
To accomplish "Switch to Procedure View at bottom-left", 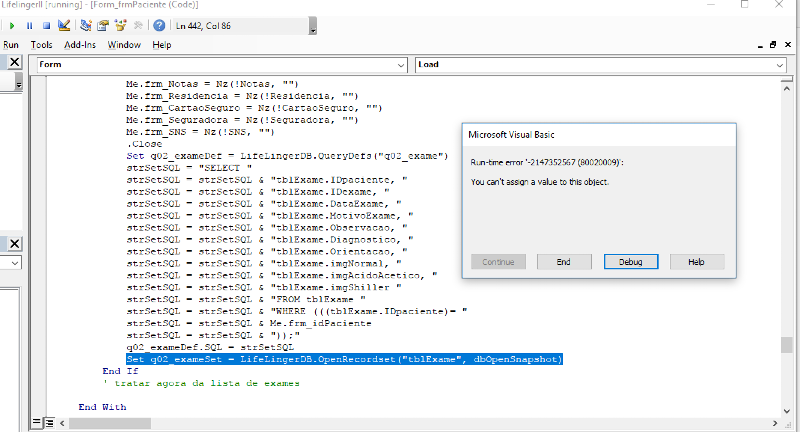I will point(38,423).
